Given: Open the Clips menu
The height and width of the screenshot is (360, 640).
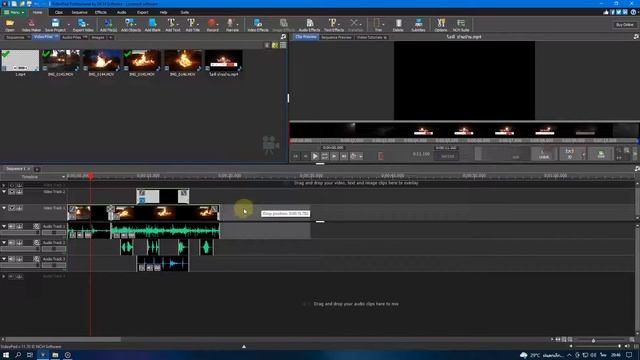Looking at the screenshot, I should (x=59, y=12).
